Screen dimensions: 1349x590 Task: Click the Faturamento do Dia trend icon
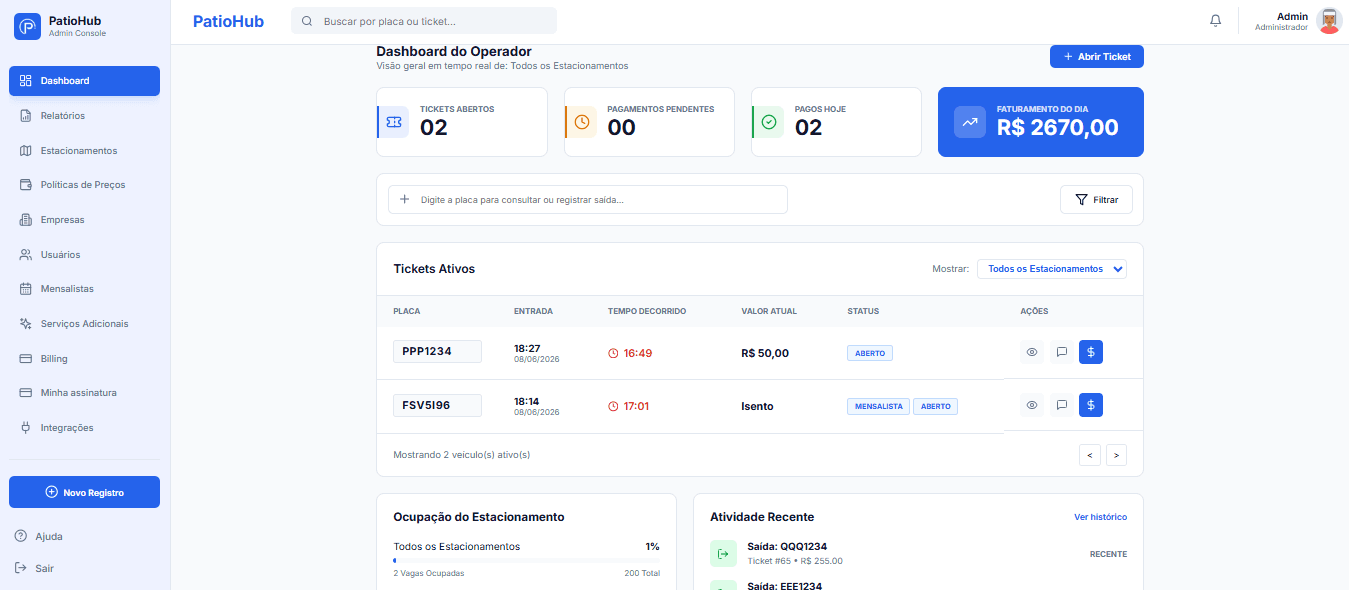[x=970, y=122]
